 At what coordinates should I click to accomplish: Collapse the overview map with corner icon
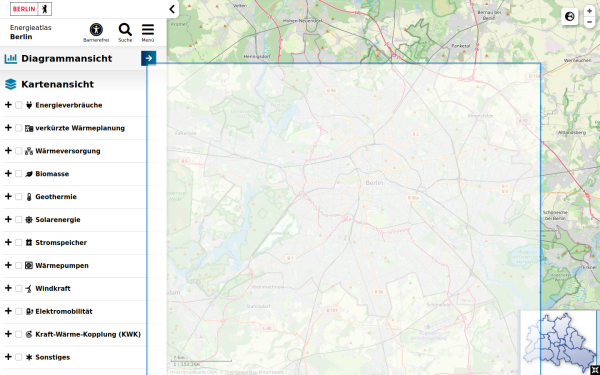click(594, 370)
